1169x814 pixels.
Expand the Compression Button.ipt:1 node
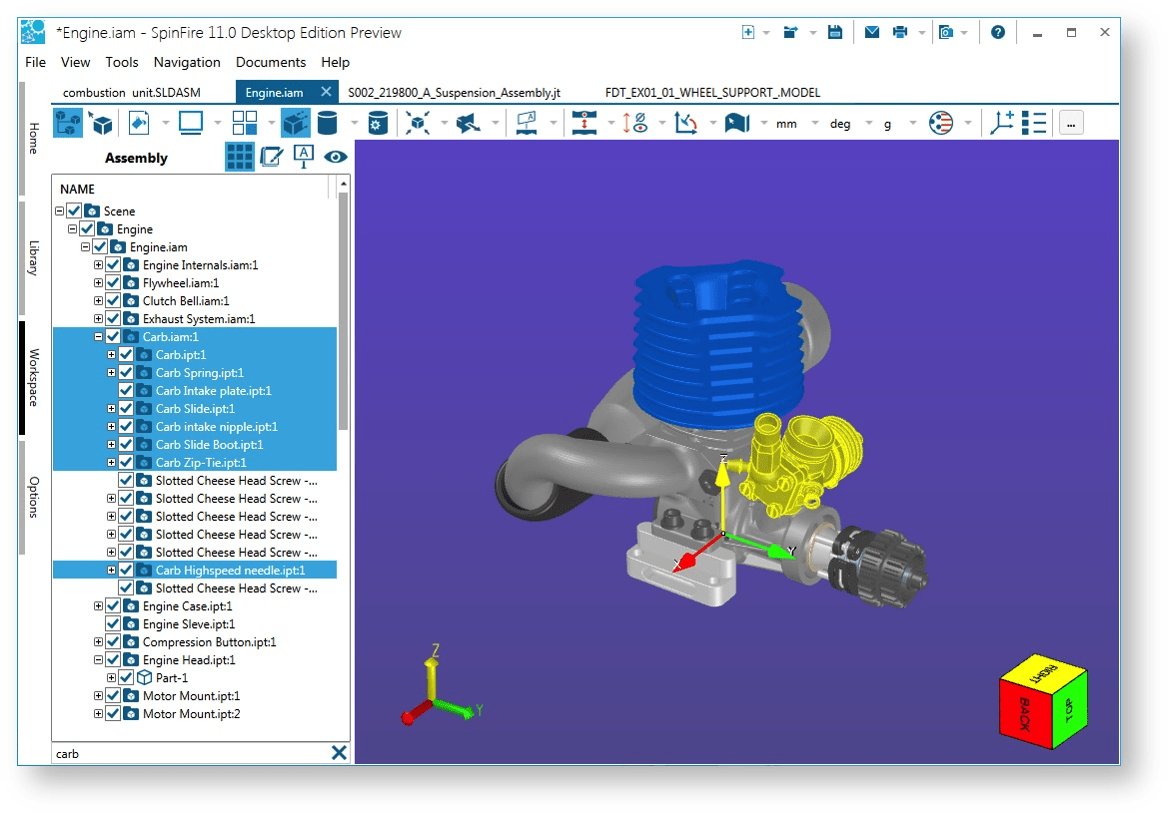pyautogui.click(x=98, y=642)
